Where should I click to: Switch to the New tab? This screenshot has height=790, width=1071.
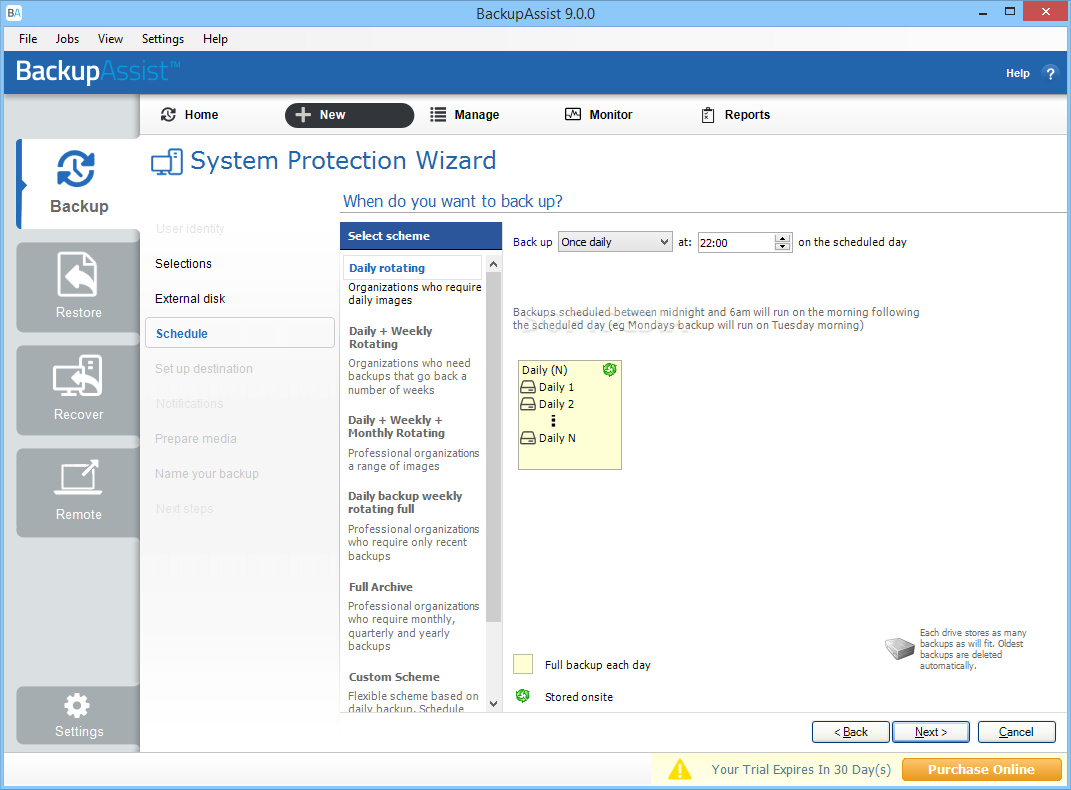coord(349,115)
